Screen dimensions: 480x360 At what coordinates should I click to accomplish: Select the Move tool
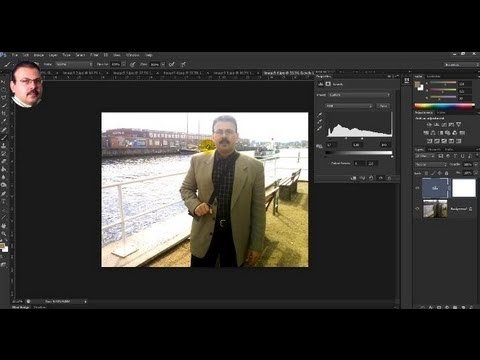click(x=4, y=82)
